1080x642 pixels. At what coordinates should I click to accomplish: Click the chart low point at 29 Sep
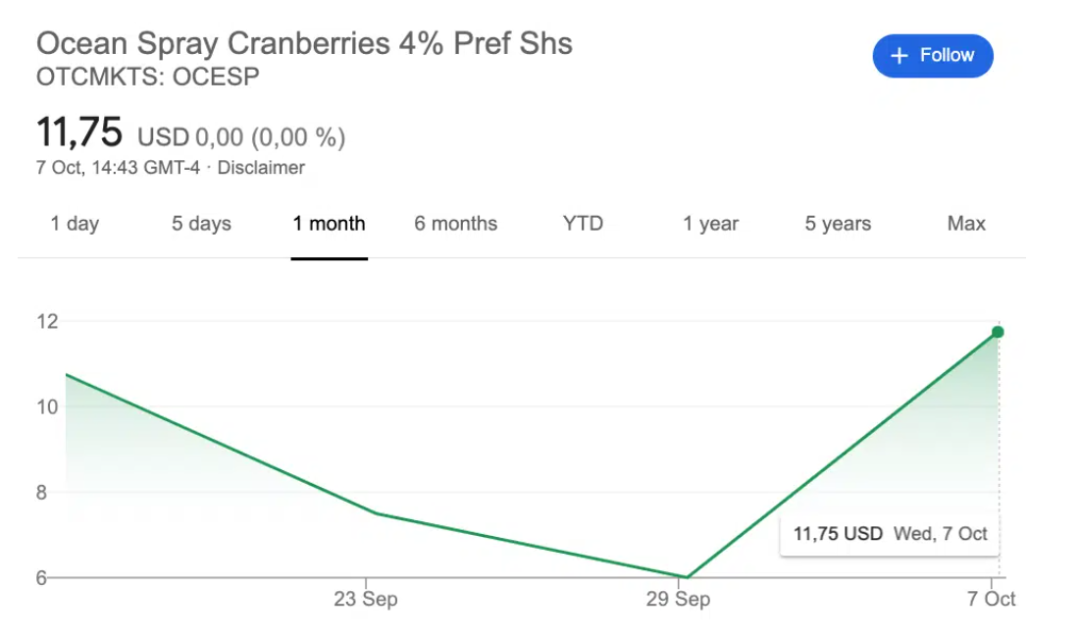click(686, 577)
